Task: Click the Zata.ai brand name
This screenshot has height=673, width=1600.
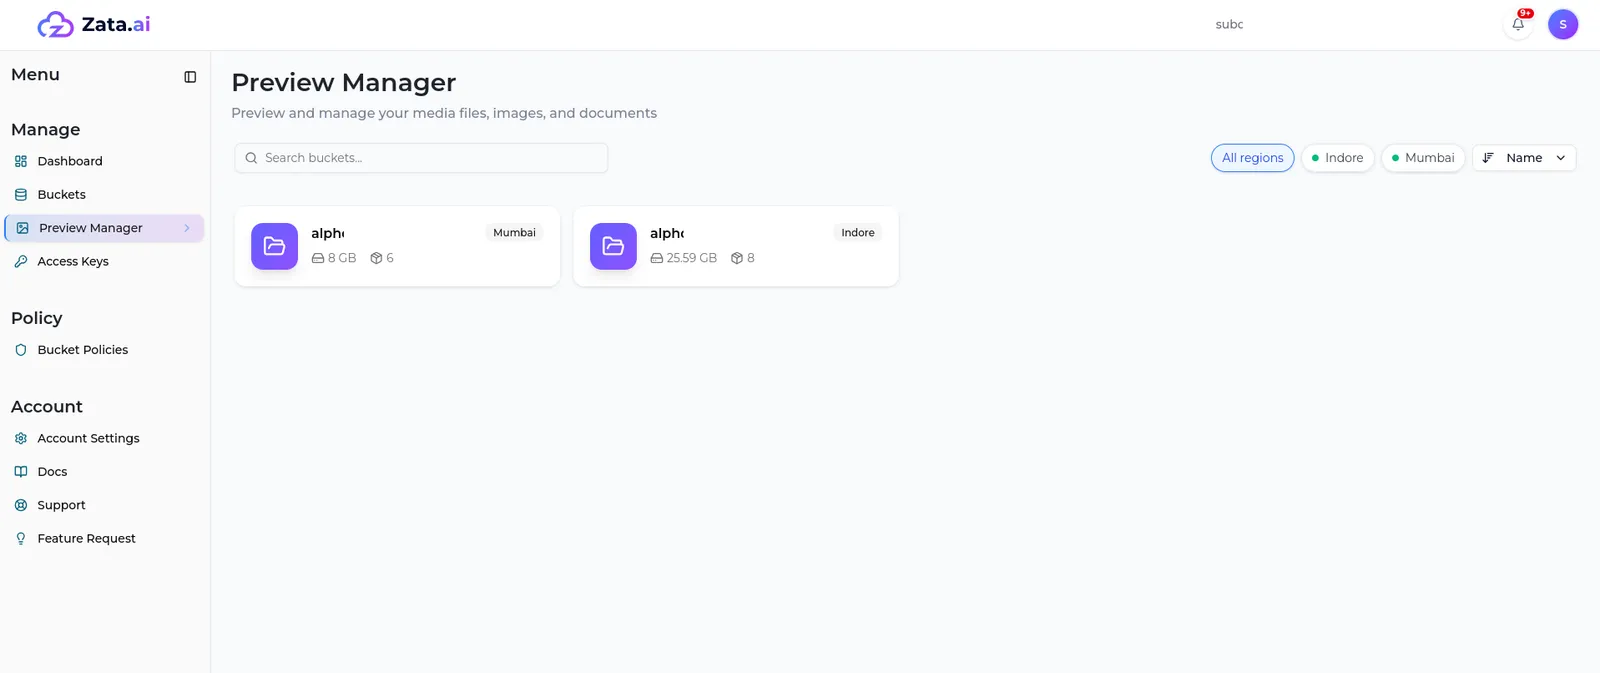Action: tap(116, 24)
